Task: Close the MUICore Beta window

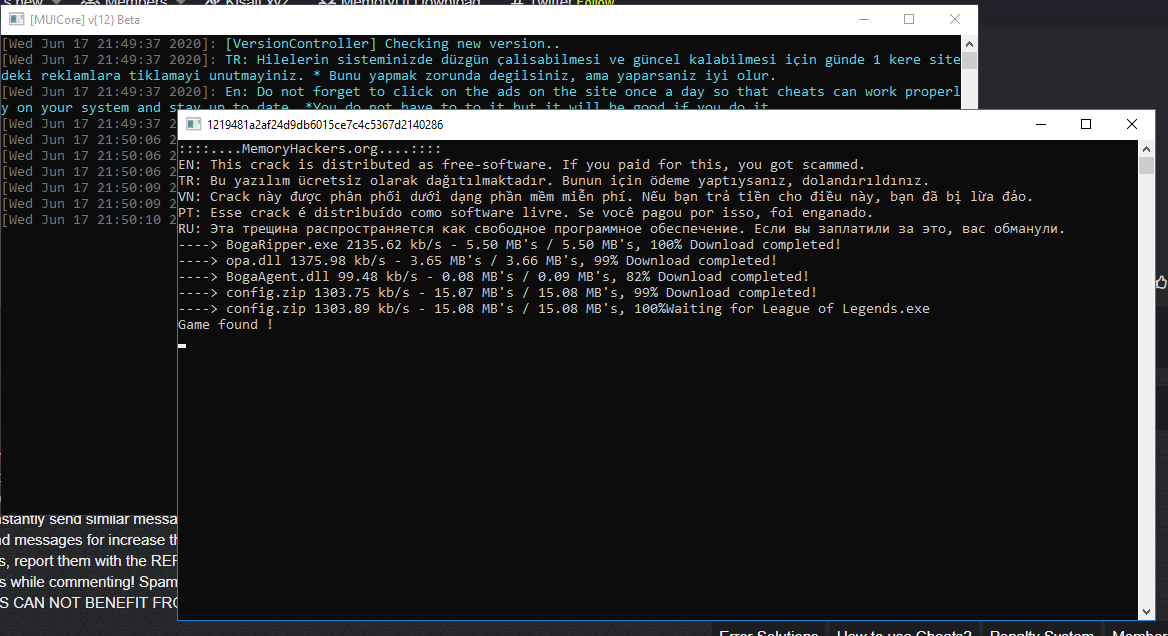Action: click(955, 19)
